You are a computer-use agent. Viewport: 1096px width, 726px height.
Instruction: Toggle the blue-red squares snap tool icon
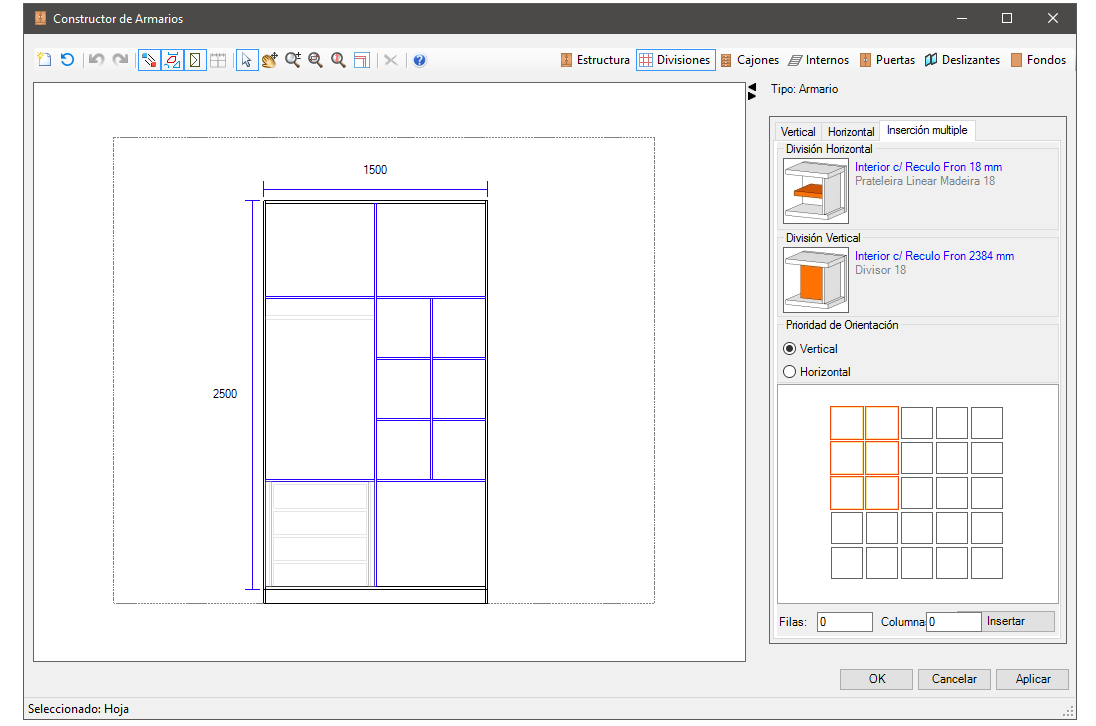click(x=149, y=60)
